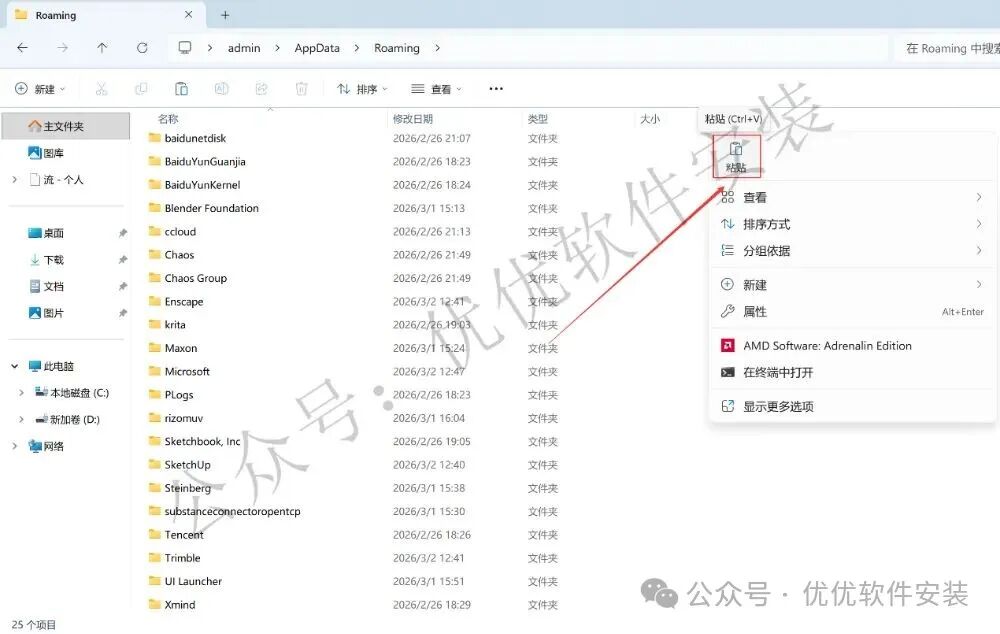Open the 排序 sort dropdown

coord(362,89)
